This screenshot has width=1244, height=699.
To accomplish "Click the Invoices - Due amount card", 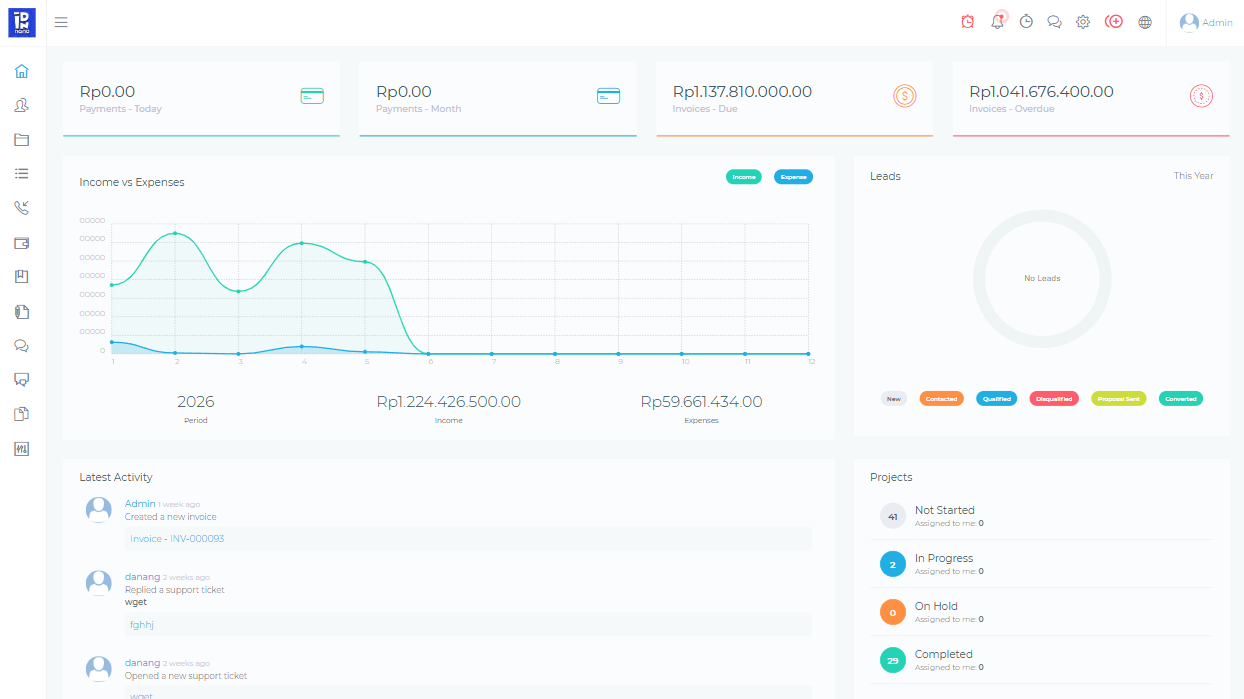I will point(794,98).
